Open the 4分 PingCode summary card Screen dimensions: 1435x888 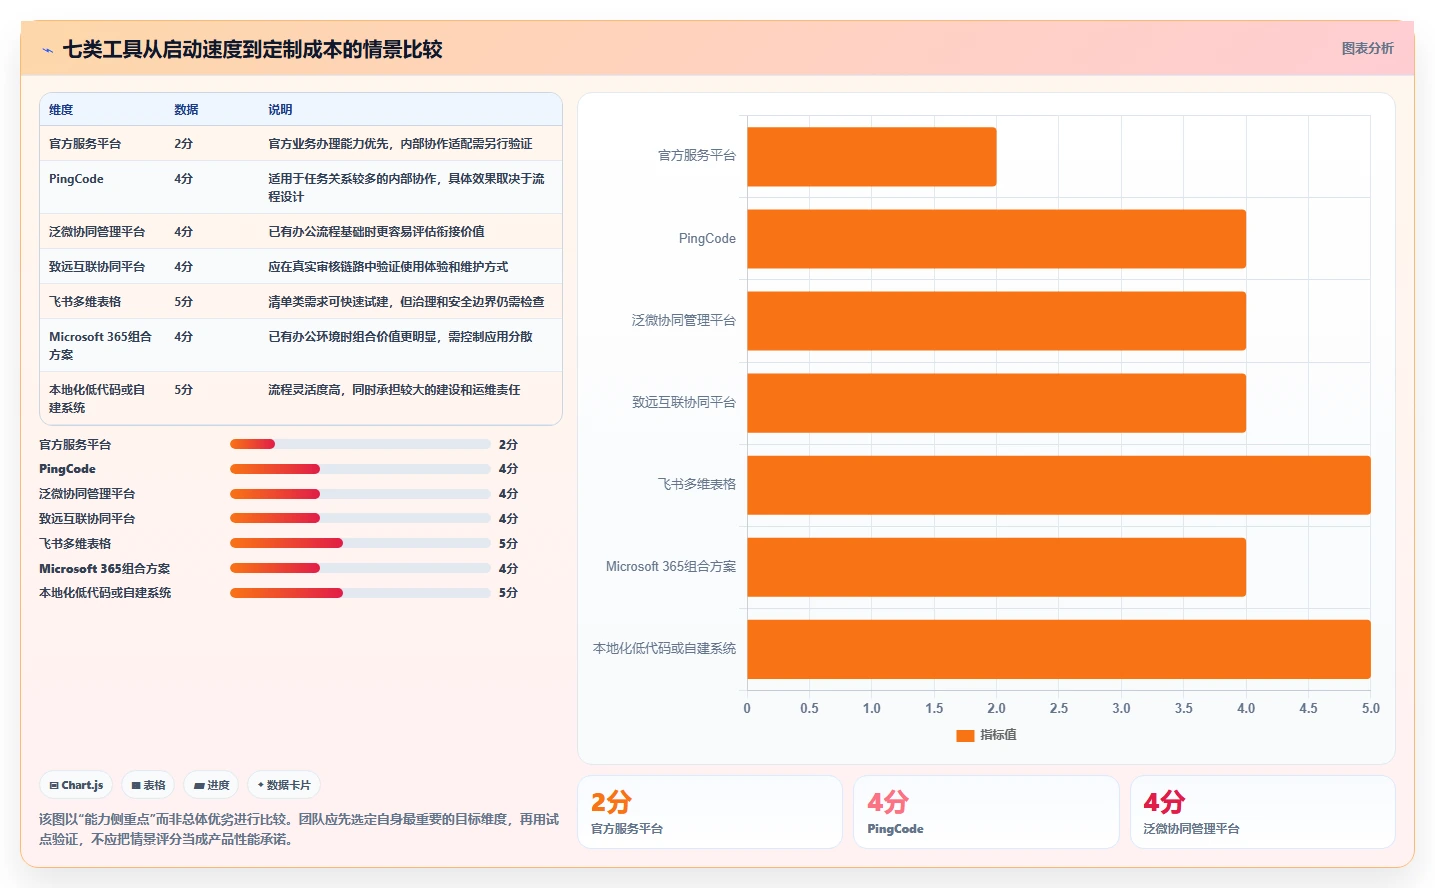(x=986, y=812)
